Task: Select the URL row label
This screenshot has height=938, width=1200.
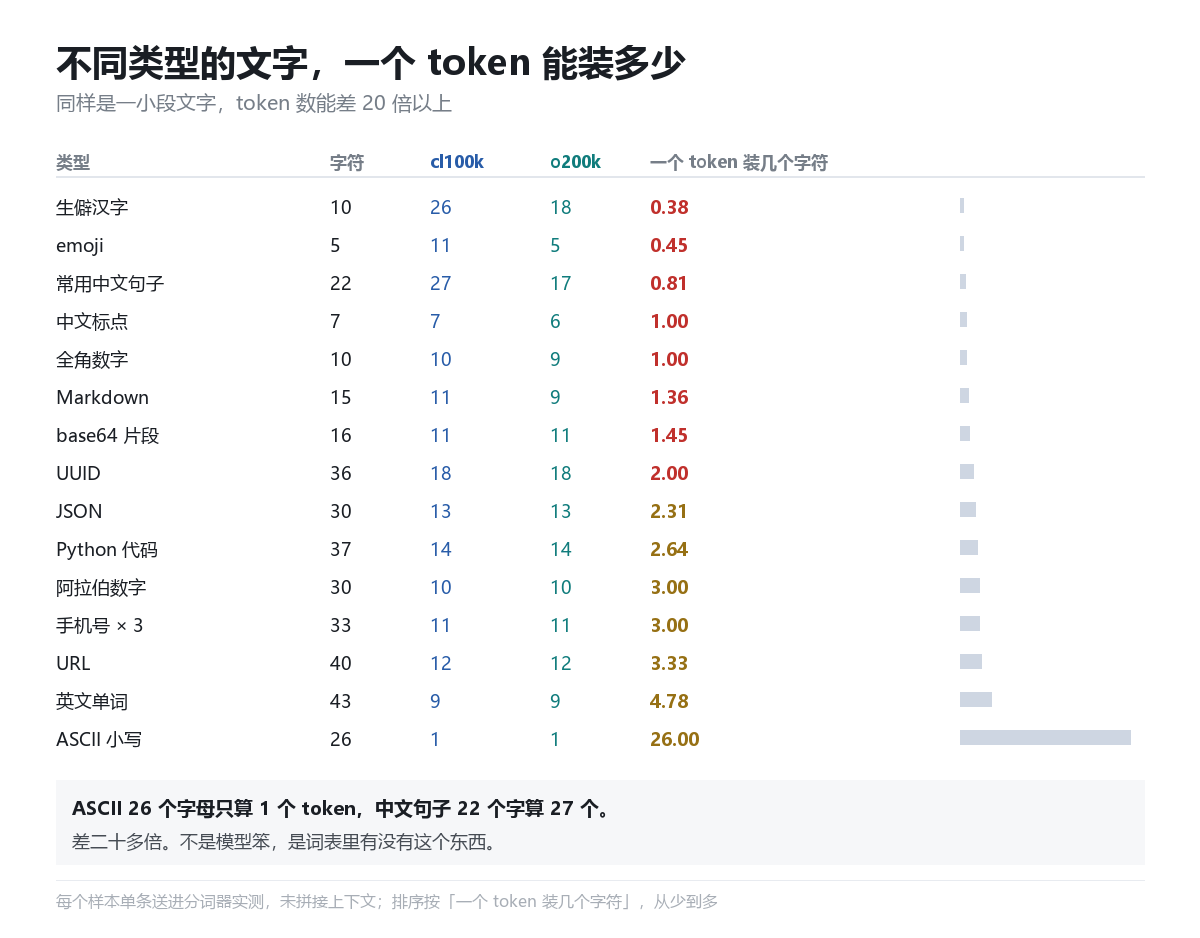Action: pos(73,664)
